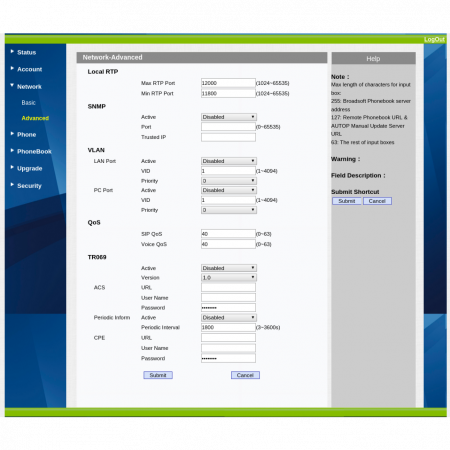This screenshot has width=450, height=450.
Task: Click Cancel in the Help shortcut panel
Action: click(377, 201)
